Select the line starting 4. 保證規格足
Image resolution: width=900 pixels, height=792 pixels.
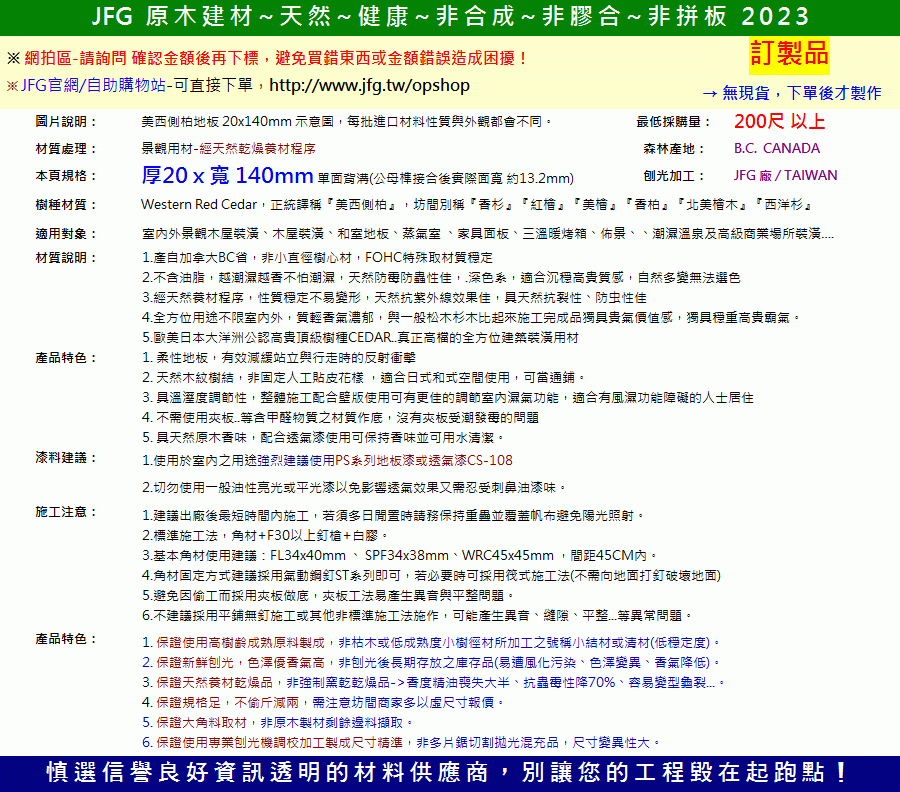click(x=324, y=702)
